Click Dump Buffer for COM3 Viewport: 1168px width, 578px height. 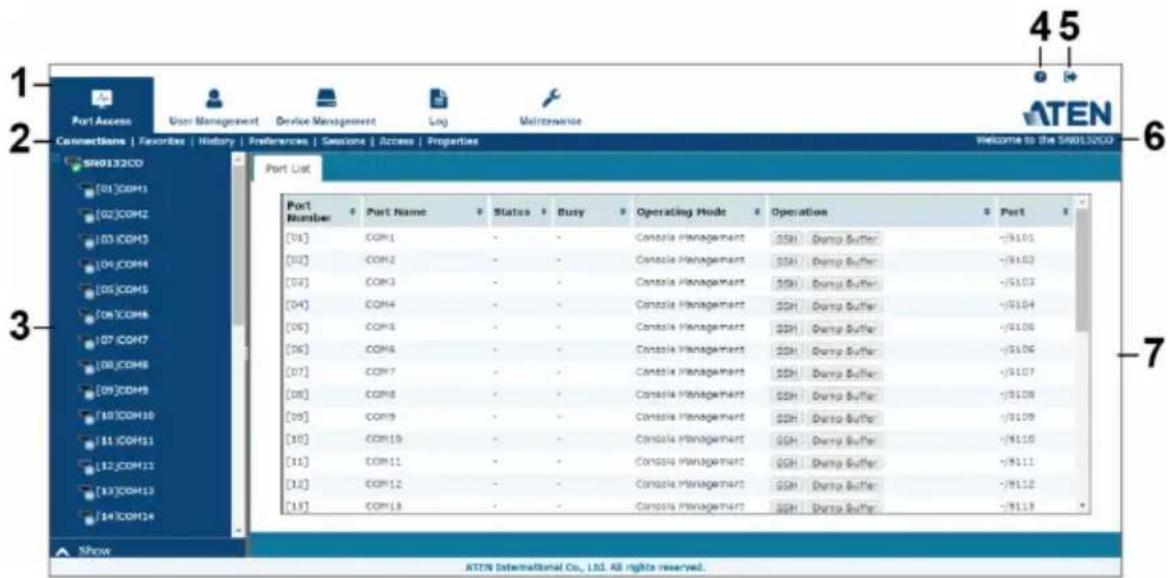[x=845, y=286]
